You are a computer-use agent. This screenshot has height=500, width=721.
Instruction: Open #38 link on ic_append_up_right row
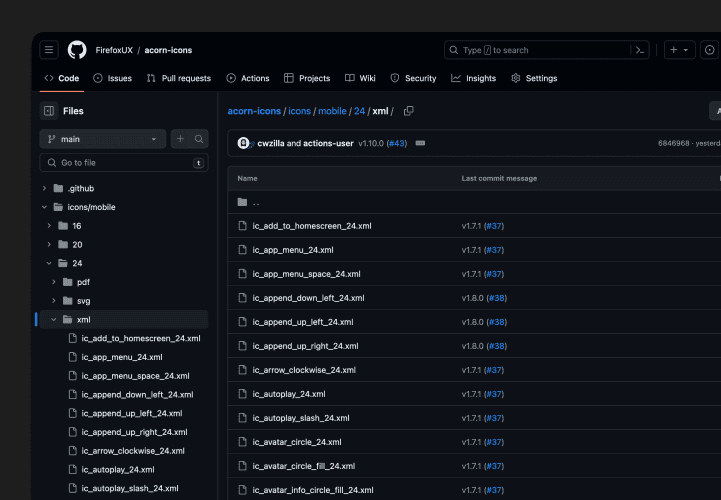[497, 346]
